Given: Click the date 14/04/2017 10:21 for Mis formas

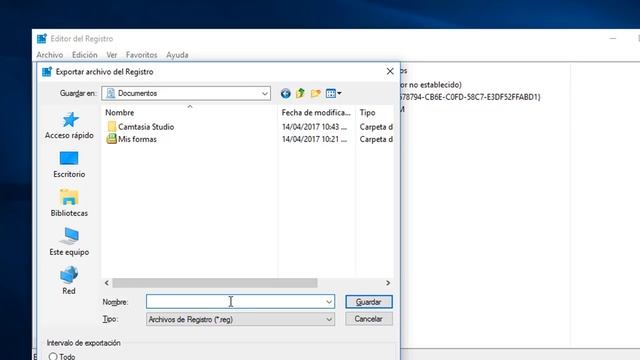Looking at the screenshot, I should 314,139.
